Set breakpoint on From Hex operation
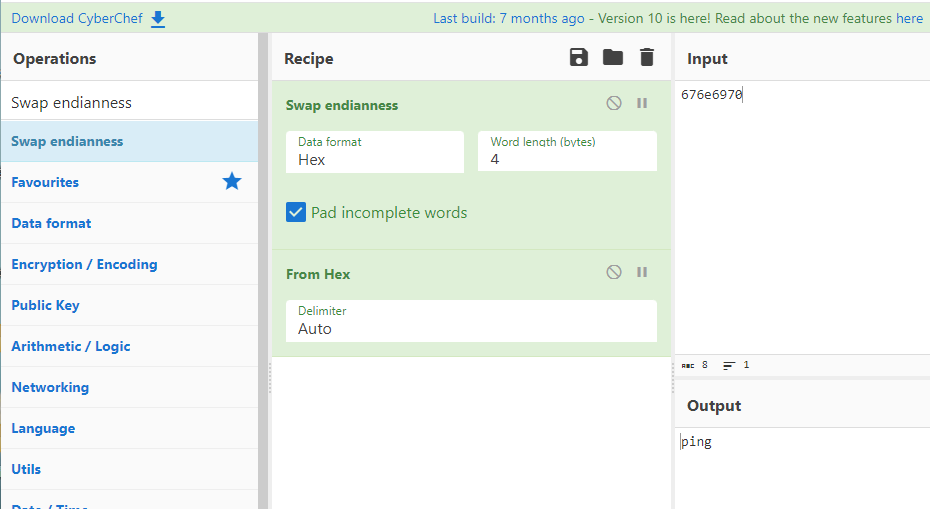Screen dimensions: 930x509 pos(642,272)
